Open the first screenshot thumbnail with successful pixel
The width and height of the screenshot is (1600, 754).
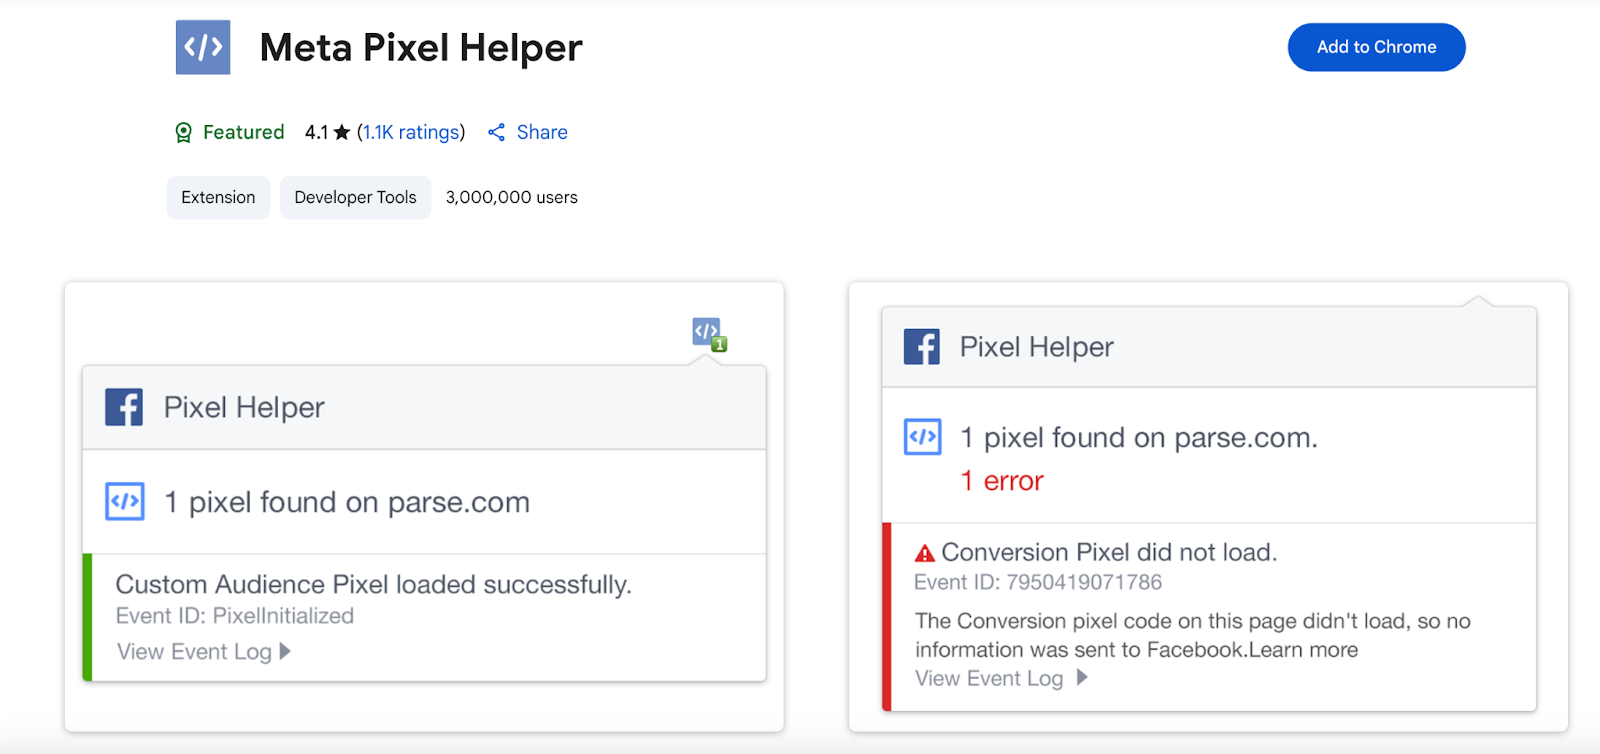tap(424, 507)
